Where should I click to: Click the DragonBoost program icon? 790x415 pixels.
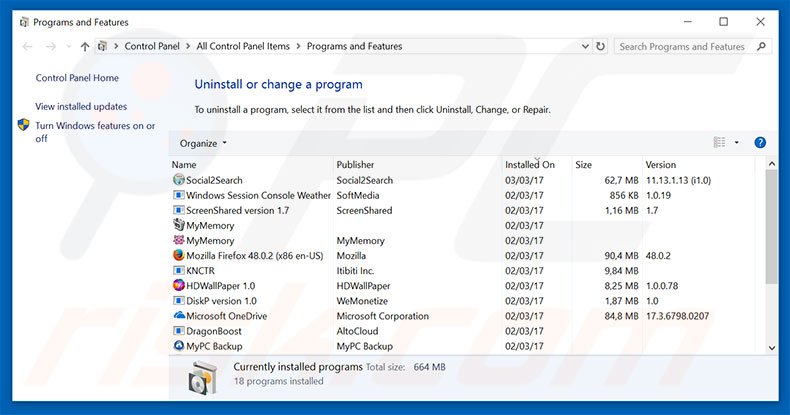179,330
